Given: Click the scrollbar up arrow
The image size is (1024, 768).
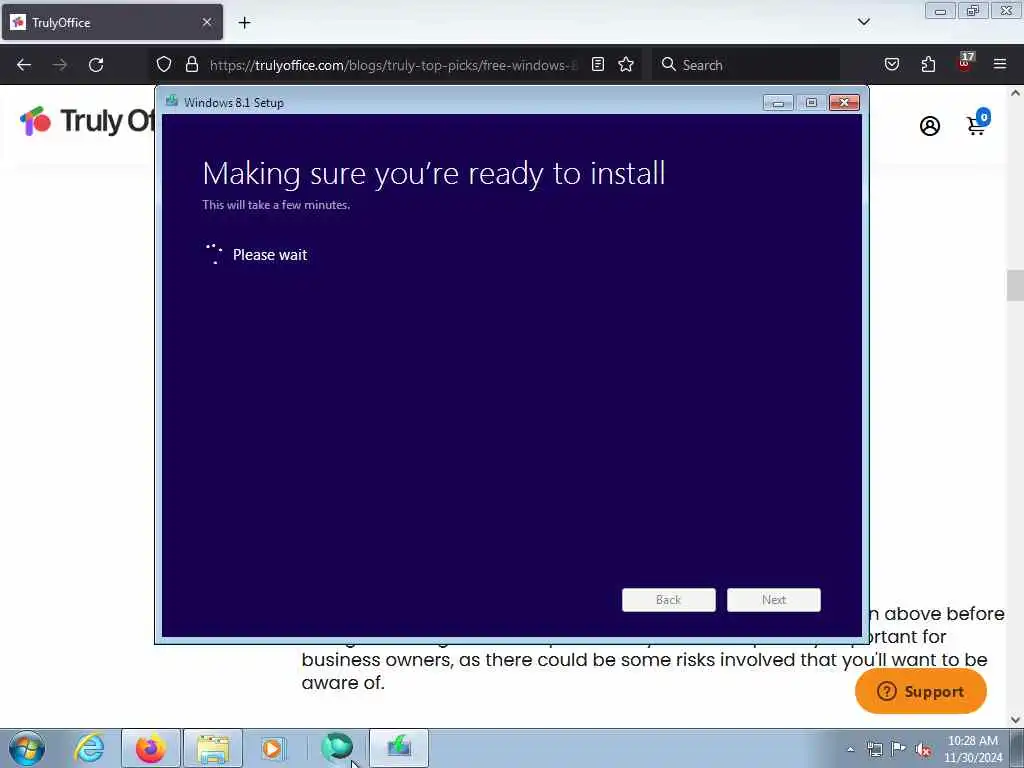Looking at the screenshot, I should point(1015,93).
